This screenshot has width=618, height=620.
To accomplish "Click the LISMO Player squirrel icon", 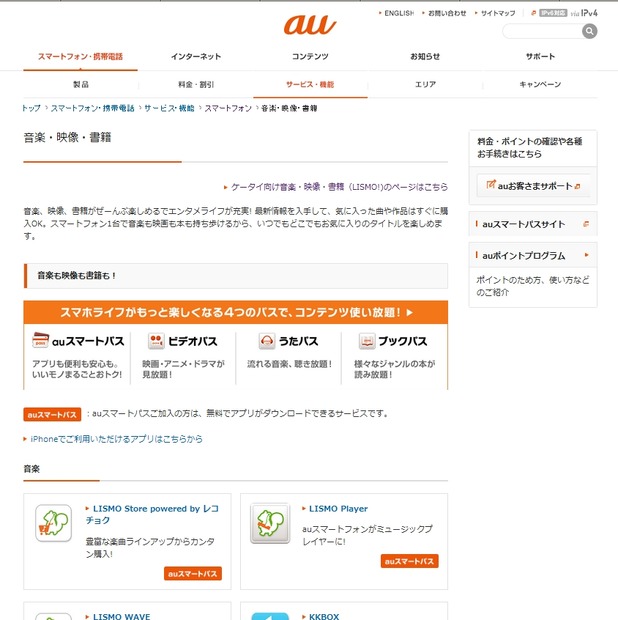I will tap(270, 523).
